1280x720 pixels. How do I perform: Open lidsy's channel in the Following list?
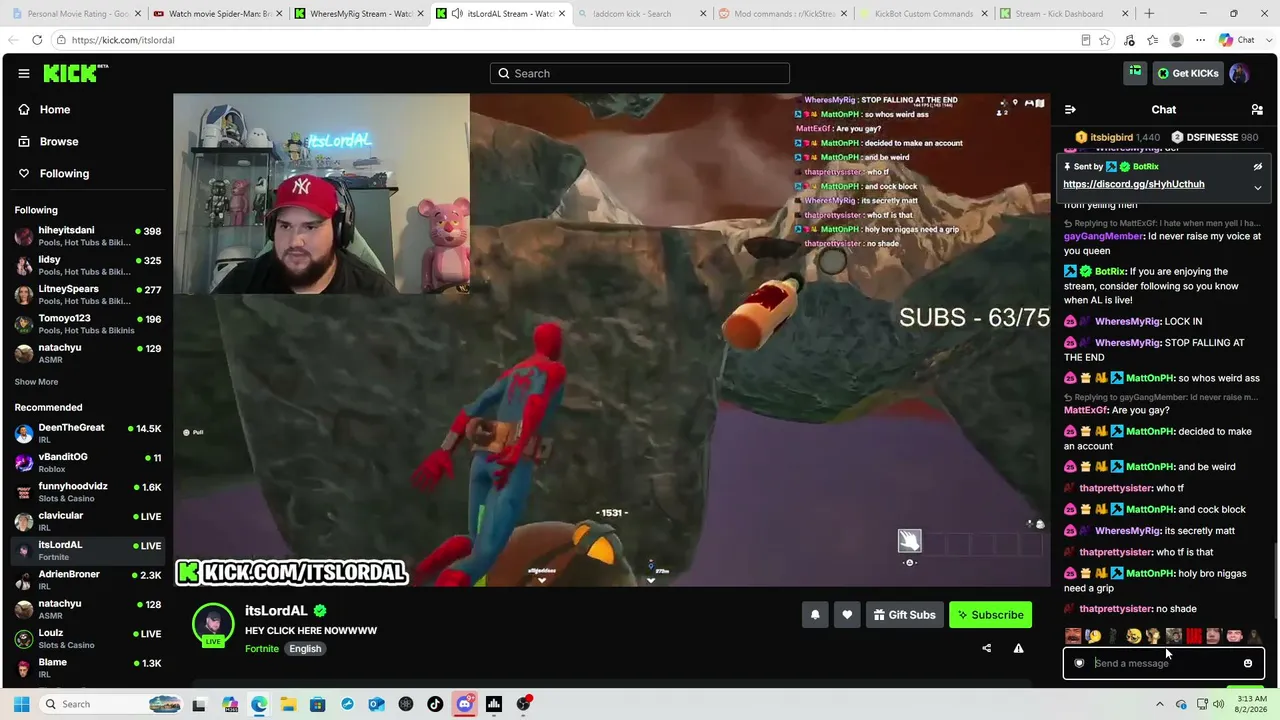(86, 265)
